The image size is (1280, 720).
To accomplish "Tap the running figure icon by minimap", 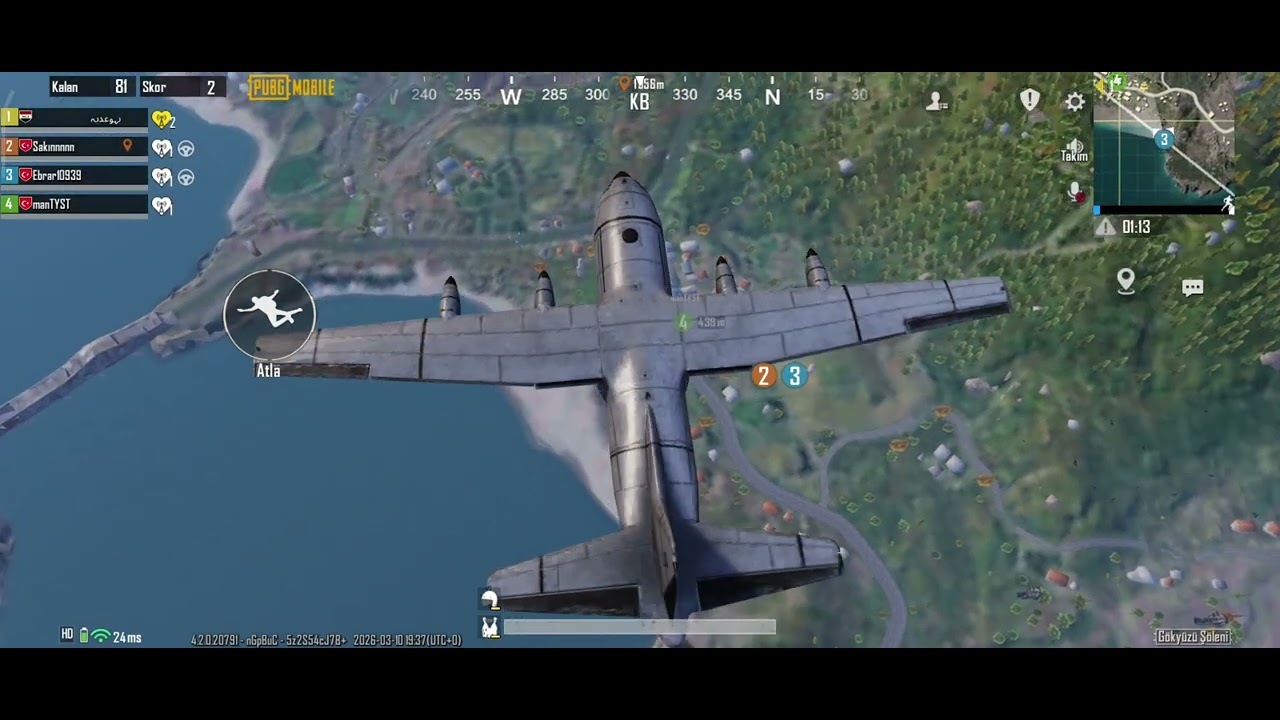I will coord(1228,205).
